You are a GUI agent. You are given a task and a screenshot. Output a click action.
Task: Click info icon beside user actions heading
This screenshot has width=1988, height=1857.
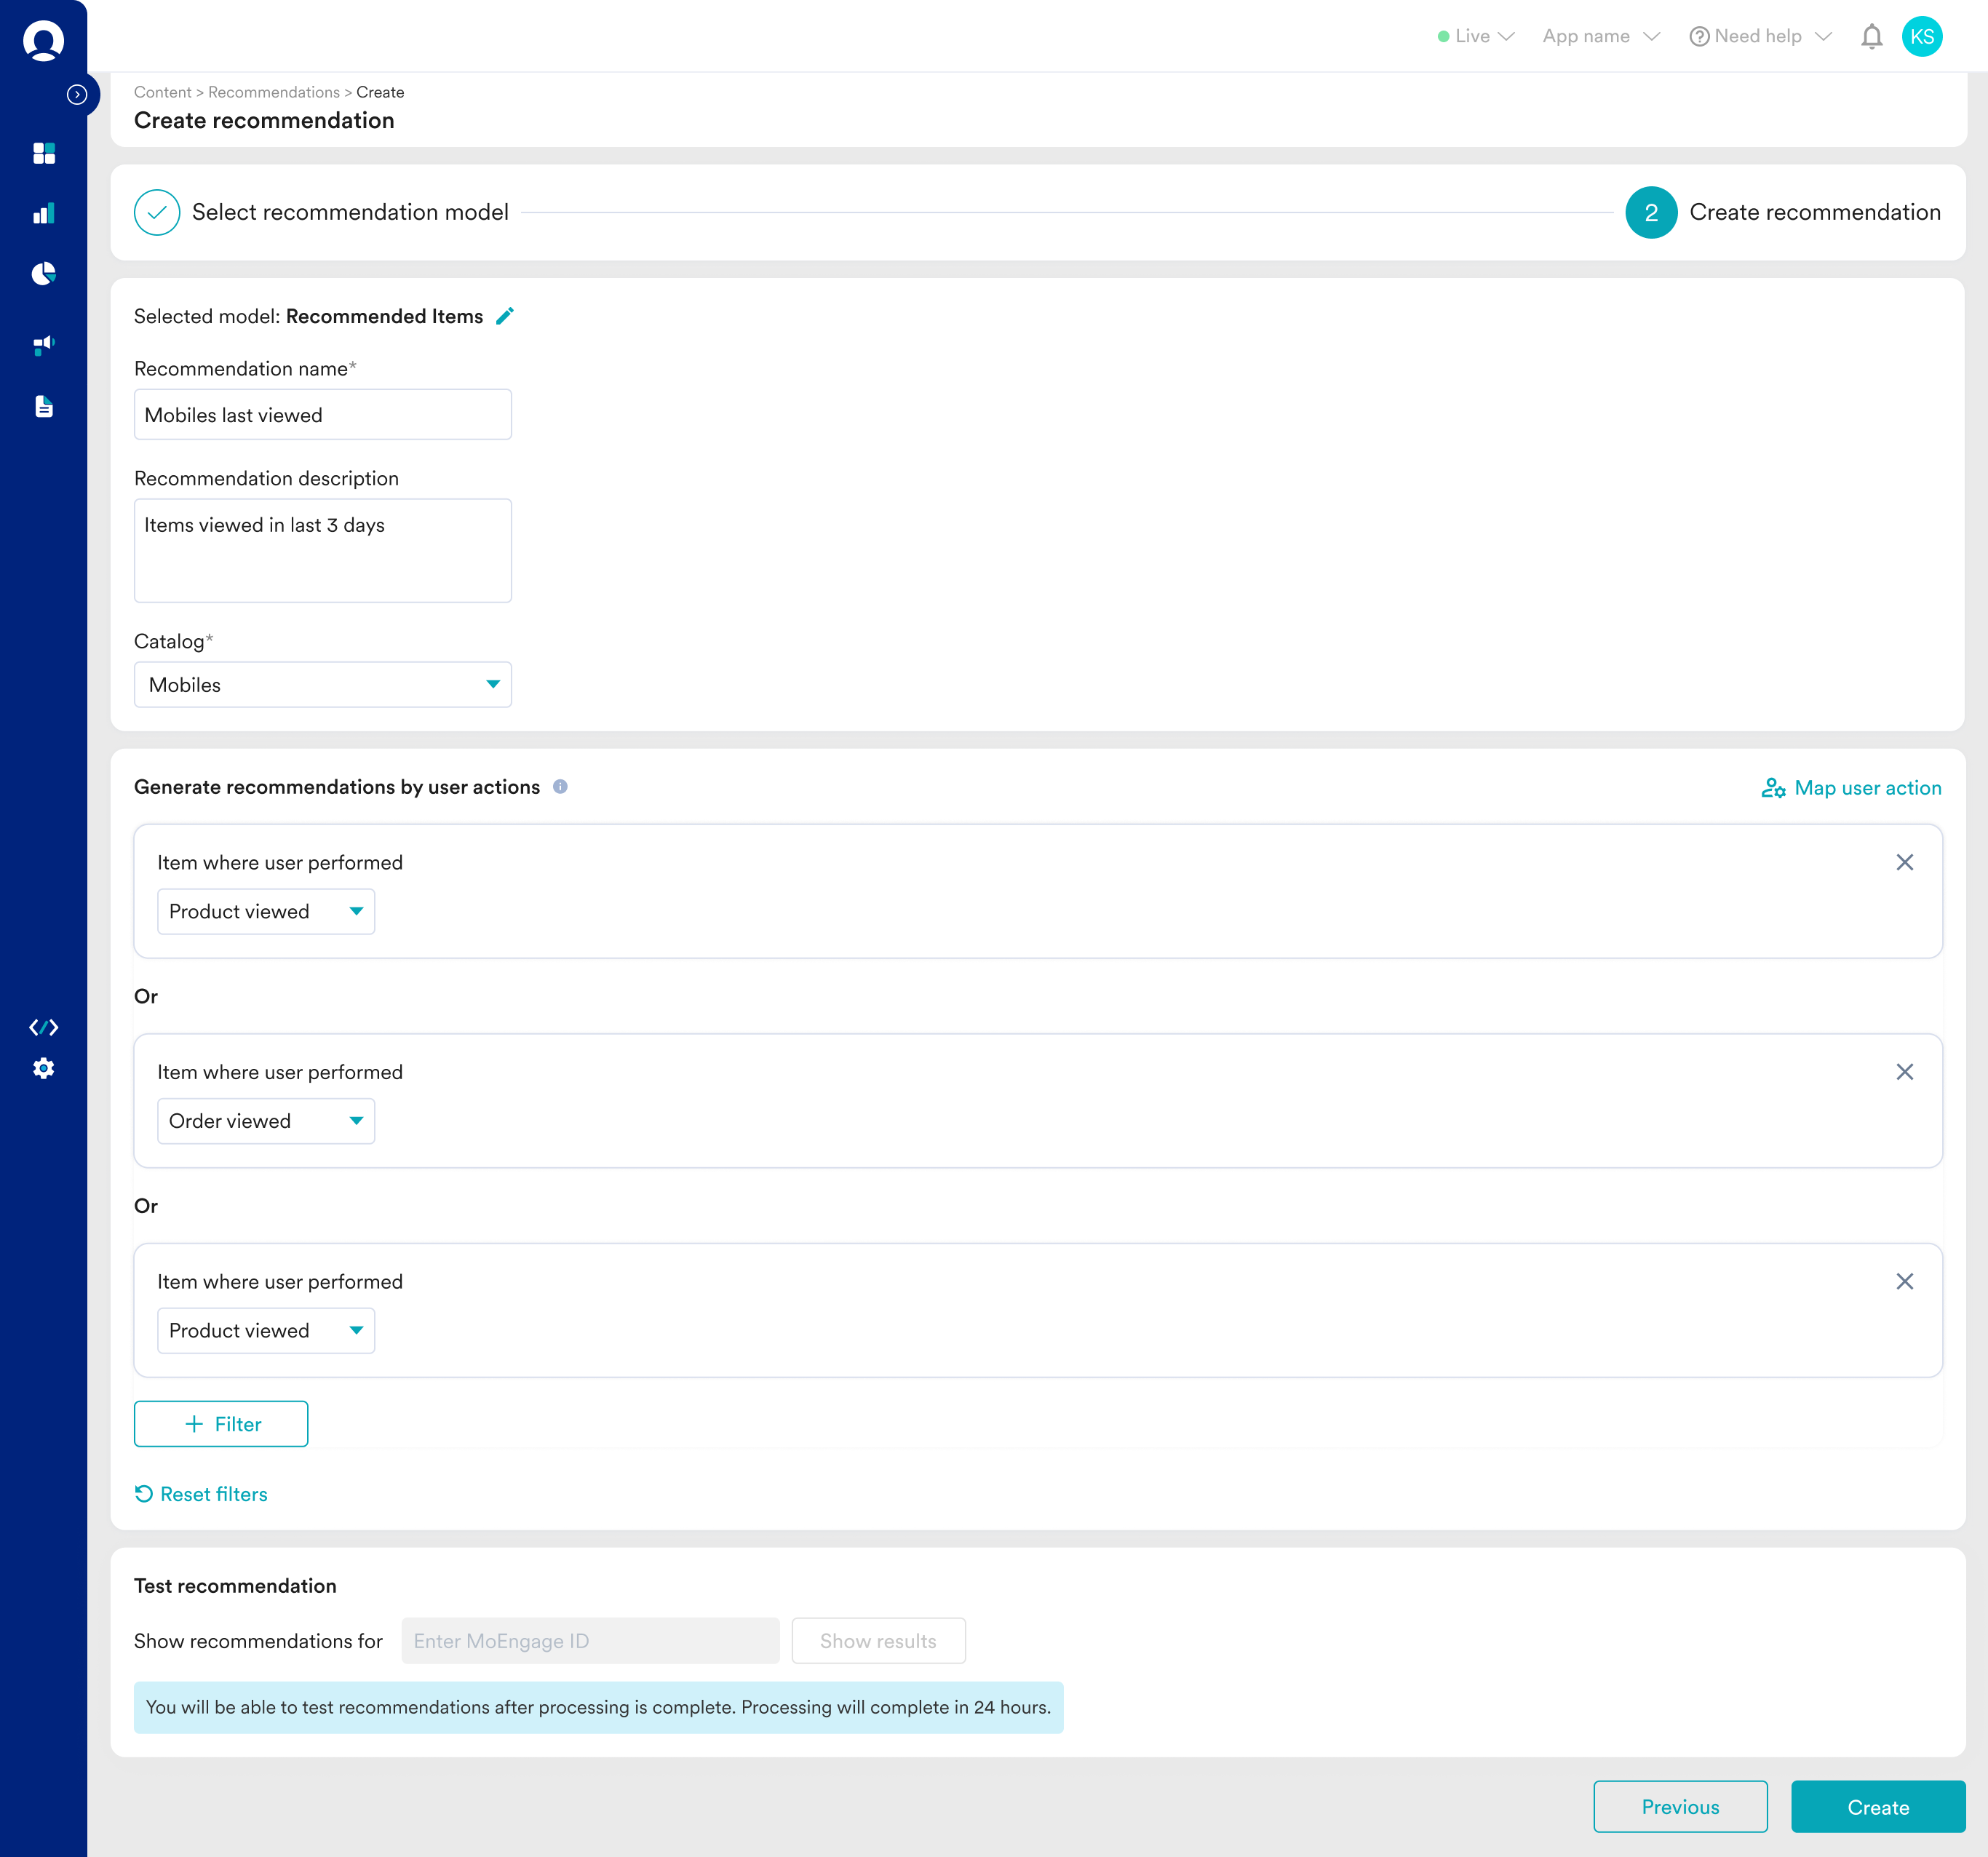560,787
